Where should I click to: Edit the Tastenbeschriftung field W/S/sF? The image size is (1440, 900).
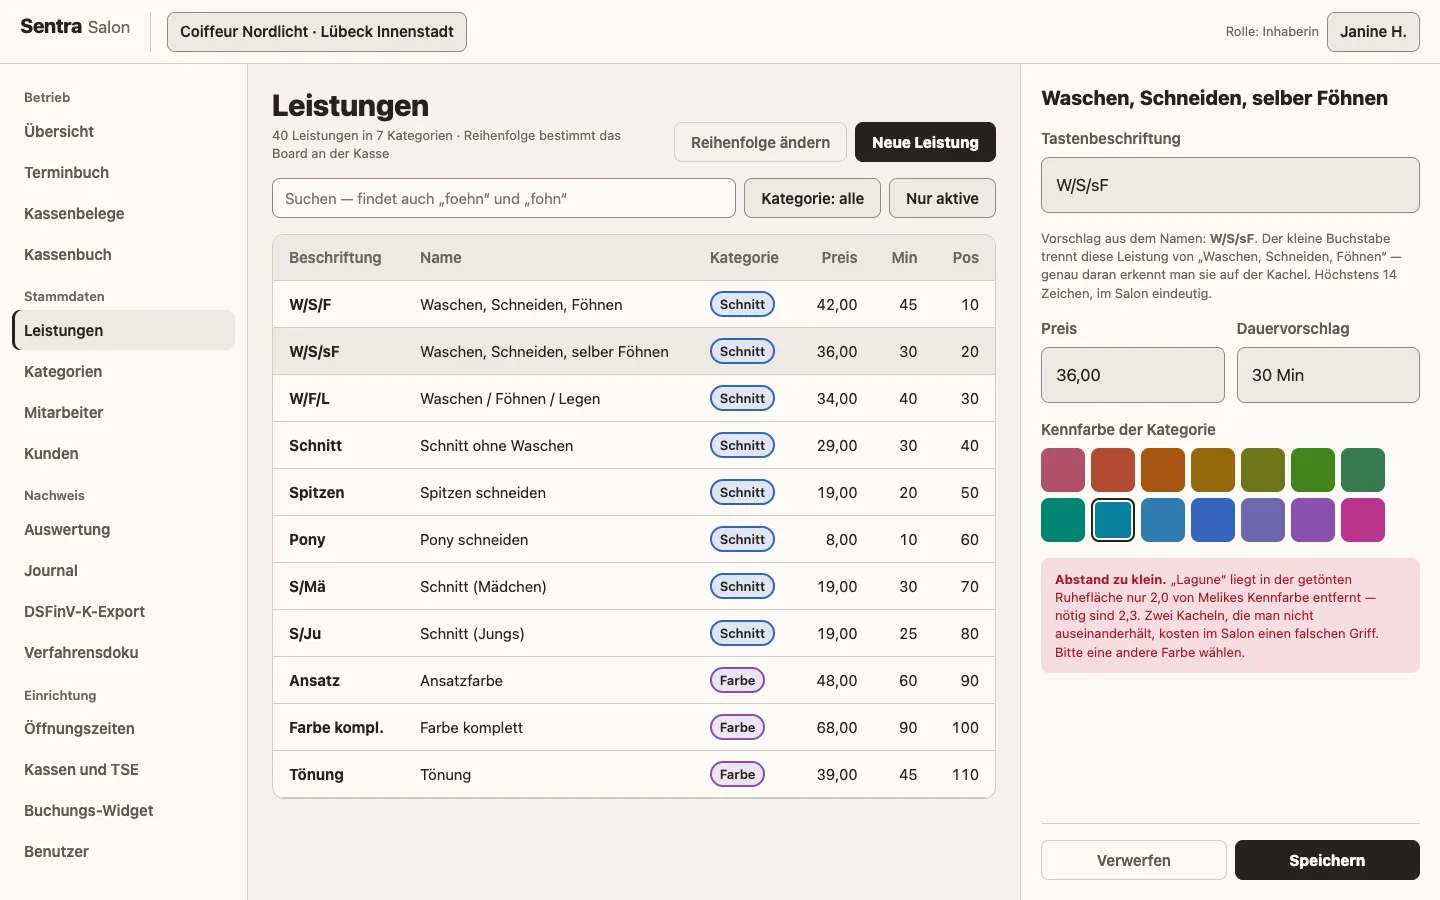coord(1230,185)
